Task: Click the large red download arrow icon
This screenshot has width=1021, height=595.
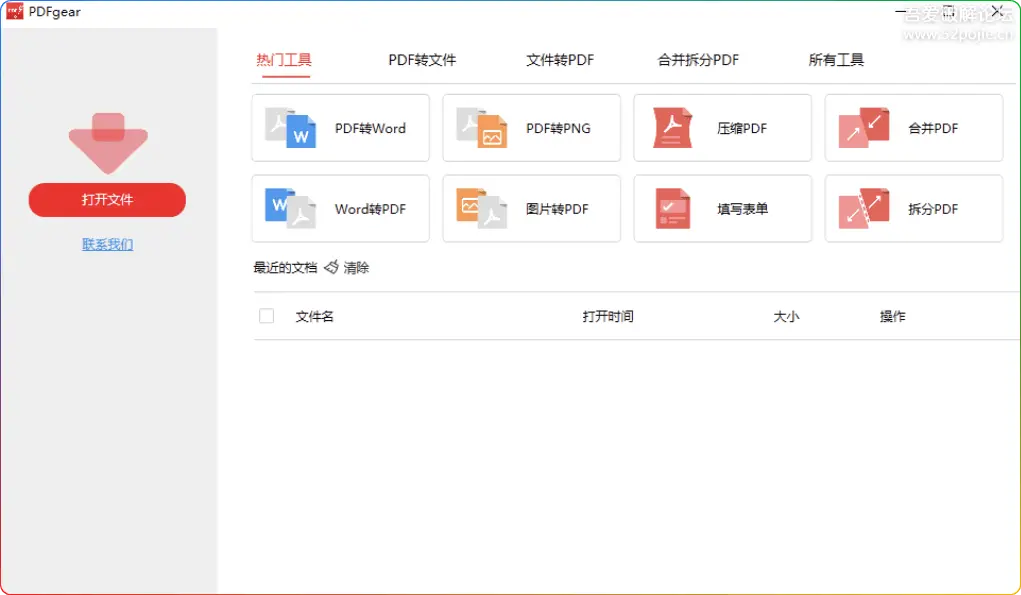Action: [108, 142]
